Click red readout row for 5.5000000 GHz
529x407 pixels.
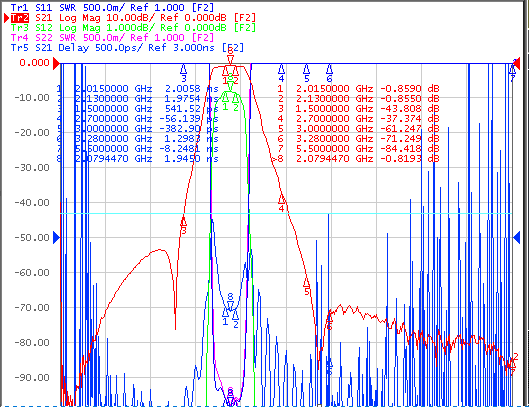(358, 148)
